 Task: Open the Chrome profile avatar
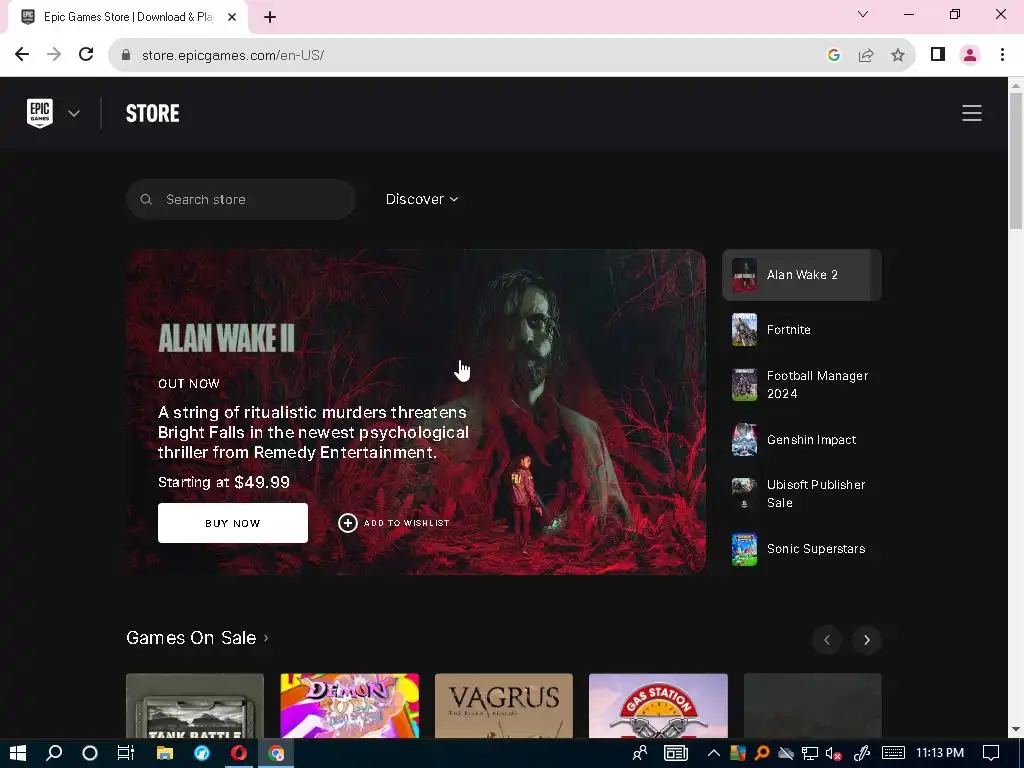click(970, 55)
